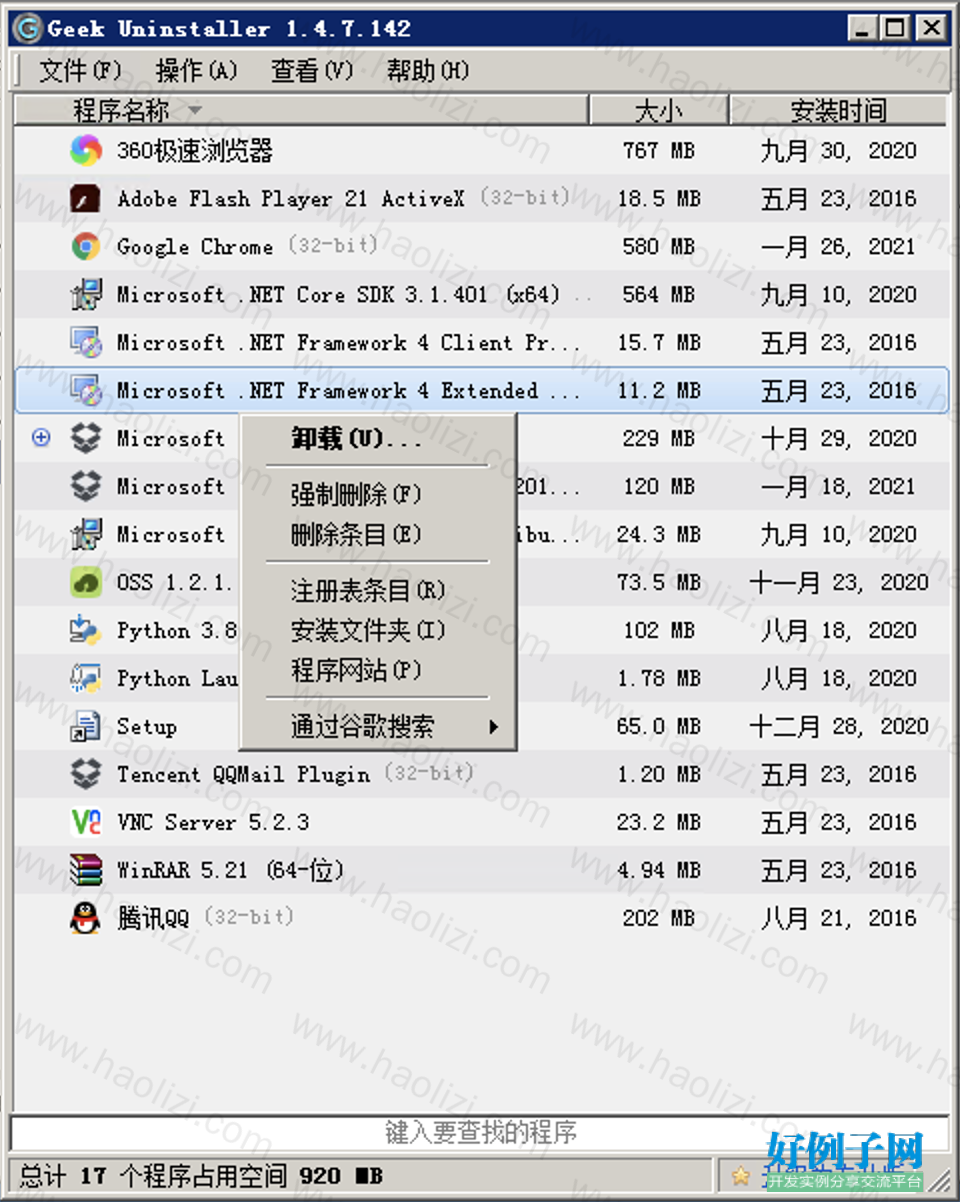The height and width of the screenshot is (1202, 960).
Task: Click the Python Launcher icon
Action: click(86, 679)
